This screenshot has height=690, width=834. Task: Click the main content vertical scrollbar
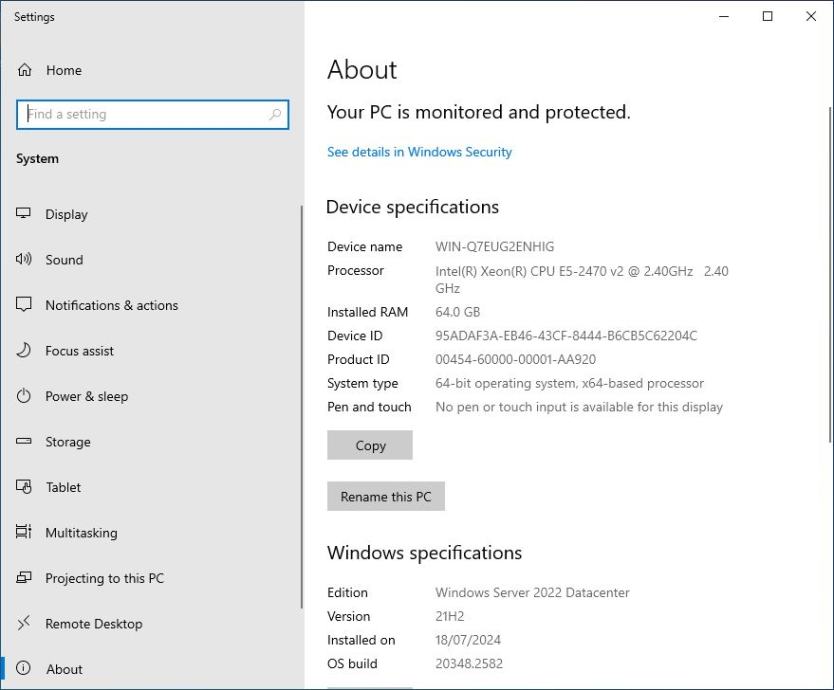point(828,270)
